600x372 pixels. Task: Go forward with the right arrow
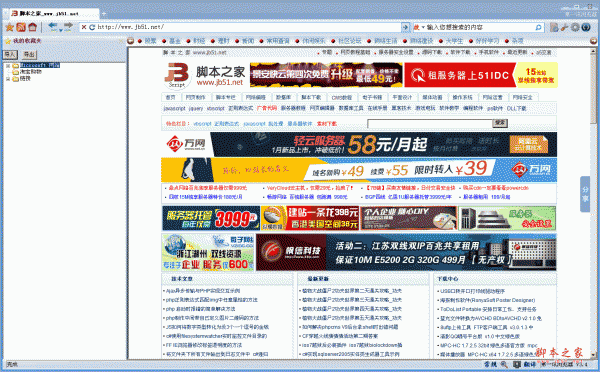click(68, 26)
